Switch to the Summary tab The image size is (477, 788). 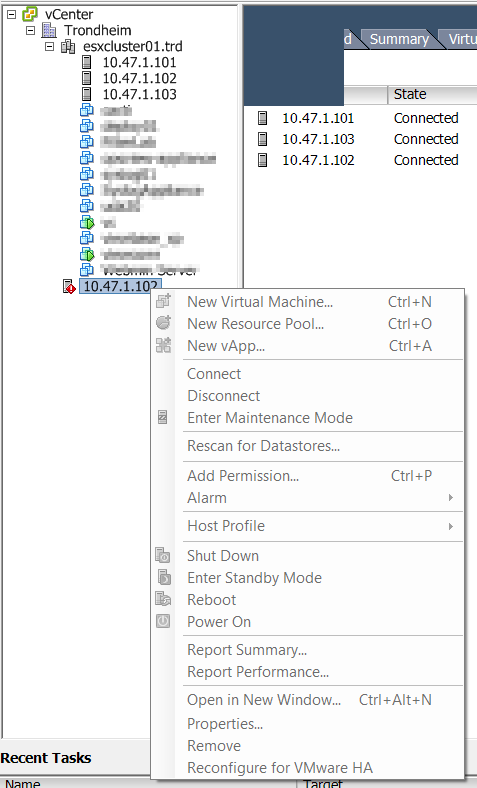[399, 39]
